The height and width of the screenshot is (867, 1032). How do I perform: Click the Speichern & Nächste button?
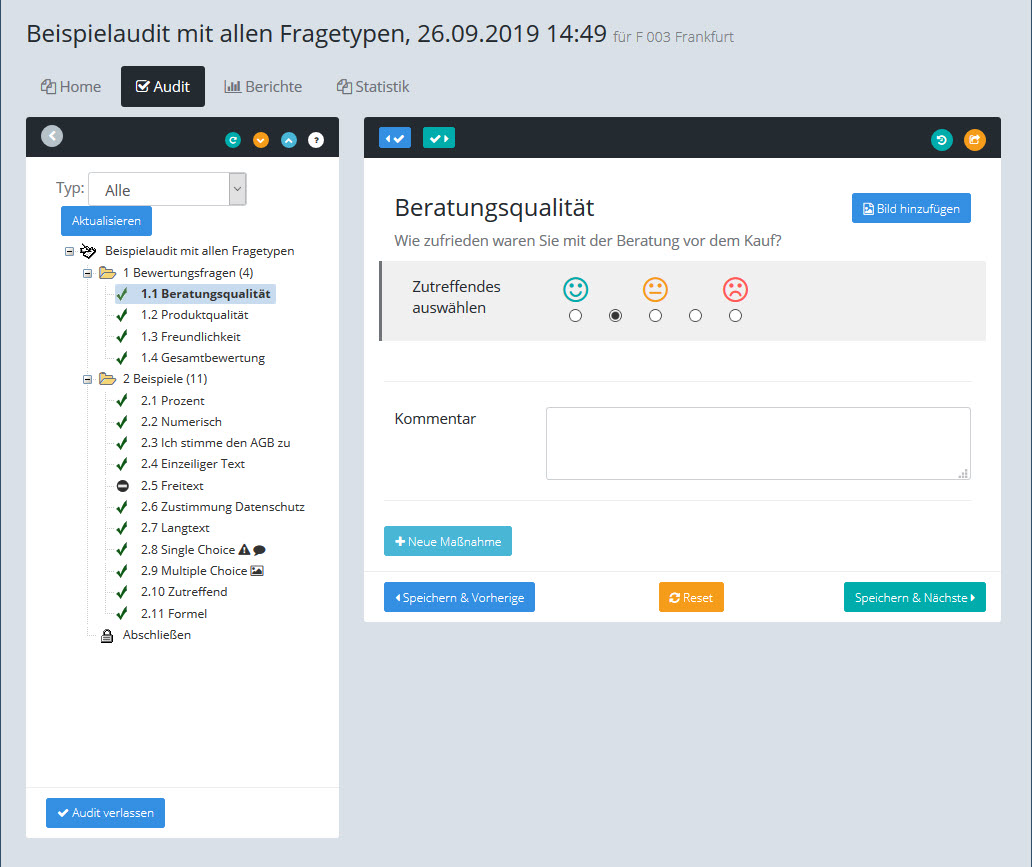(914, 597)
